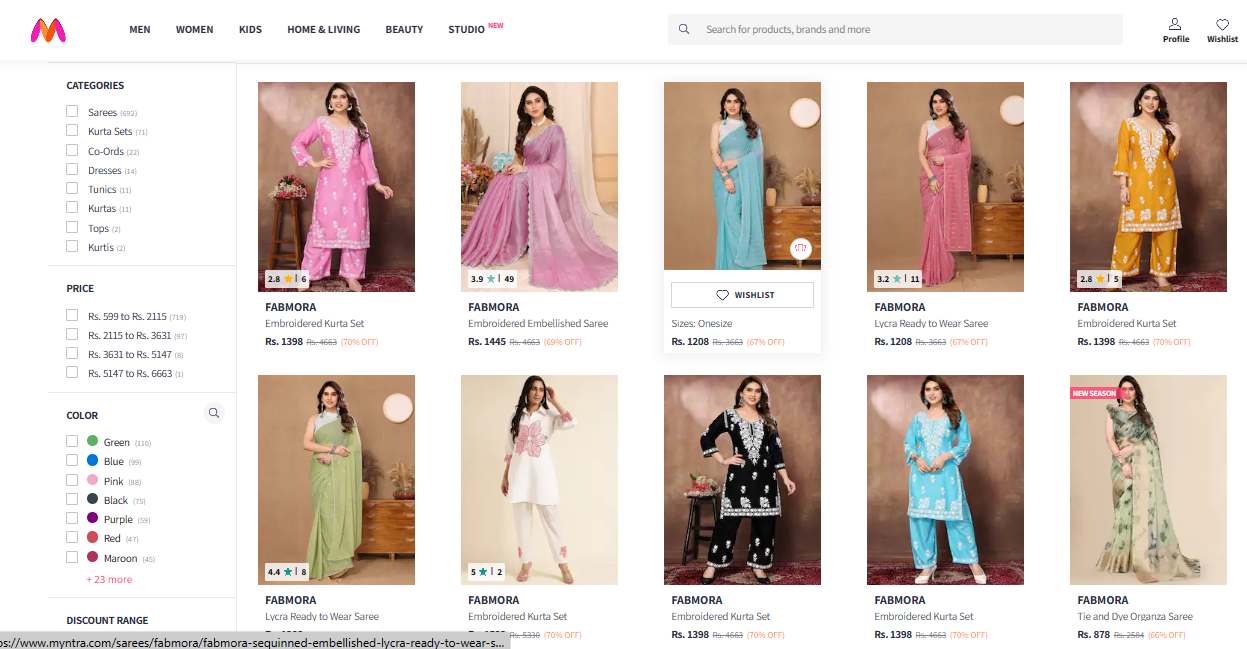
Task: Click the Rs. 878 price text
Action: click(1093, 635)
